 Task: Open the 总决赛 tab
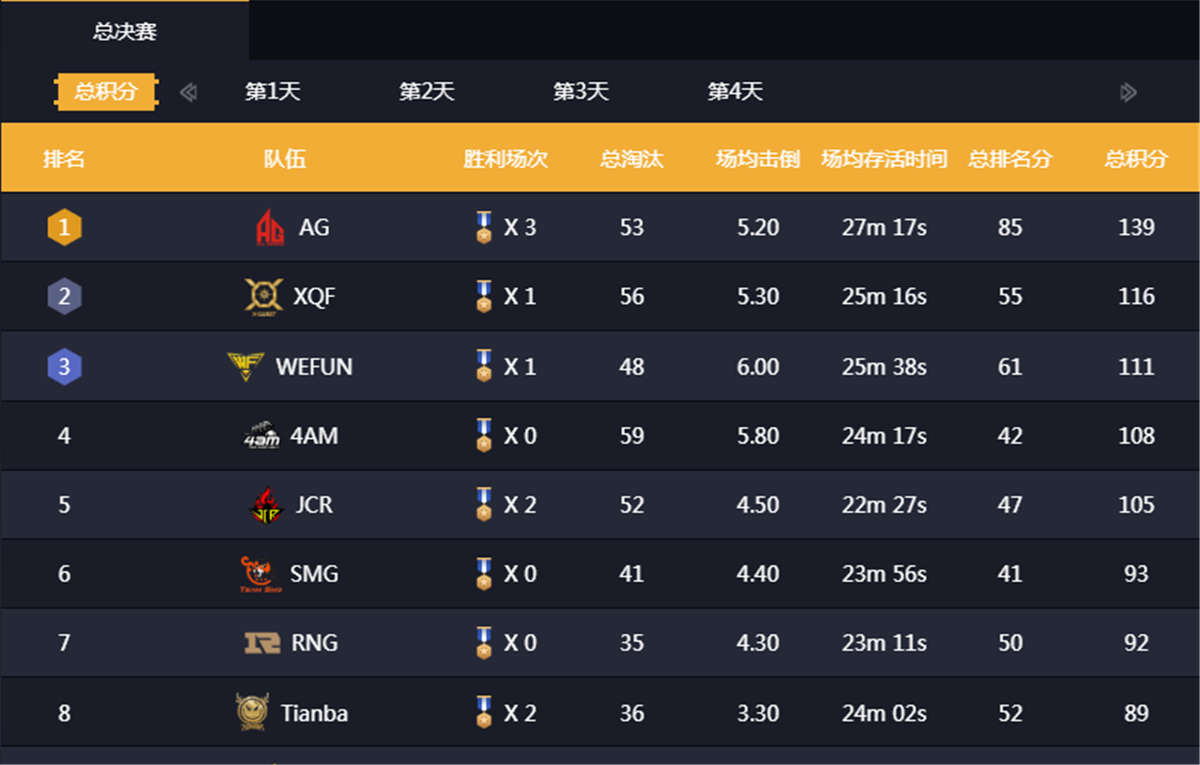click(x=125, y=31)
